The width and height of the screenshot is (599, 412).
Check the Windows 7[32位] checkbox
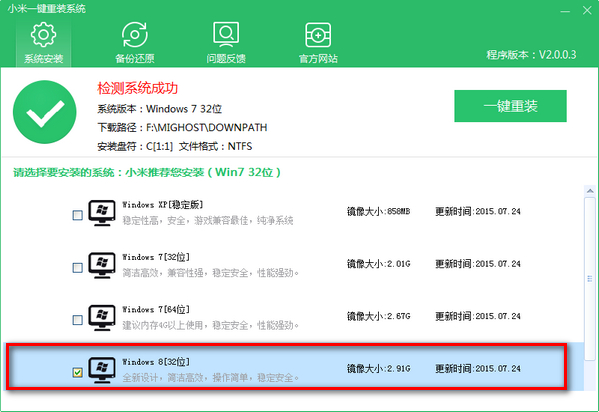click(x=78, y=268)
